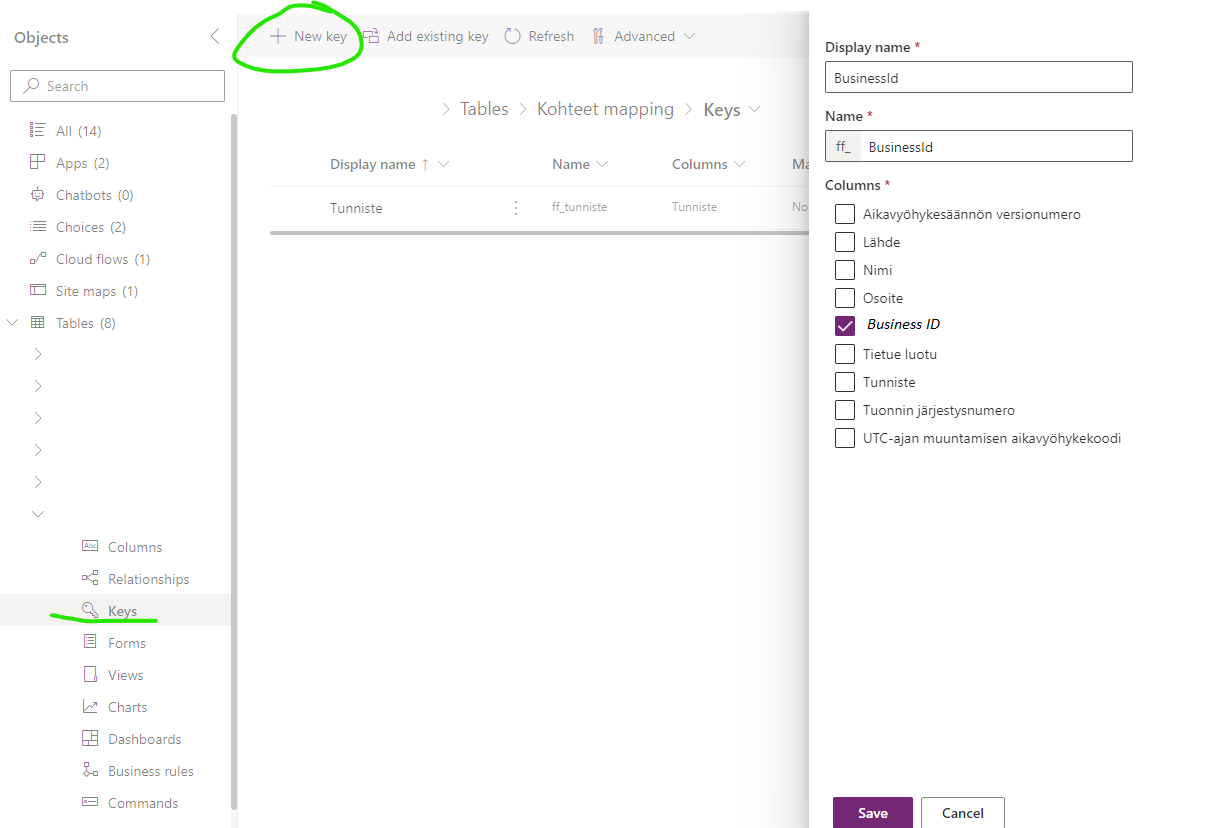Click the Choices list icon
Image resolution: width=1213 pixels, height=828 pixels.
pyautogui.click(x=38, y=227)
